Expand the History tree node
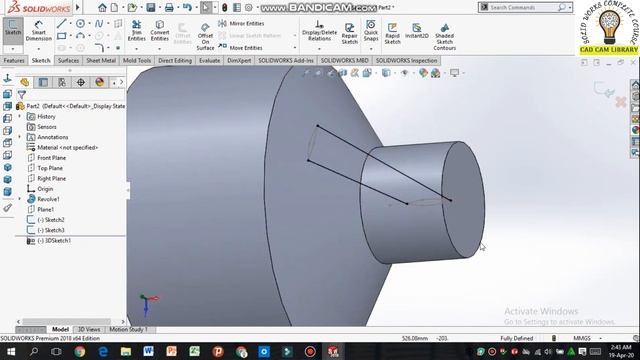The image size is (640, 360). click(x=20, y=116)
